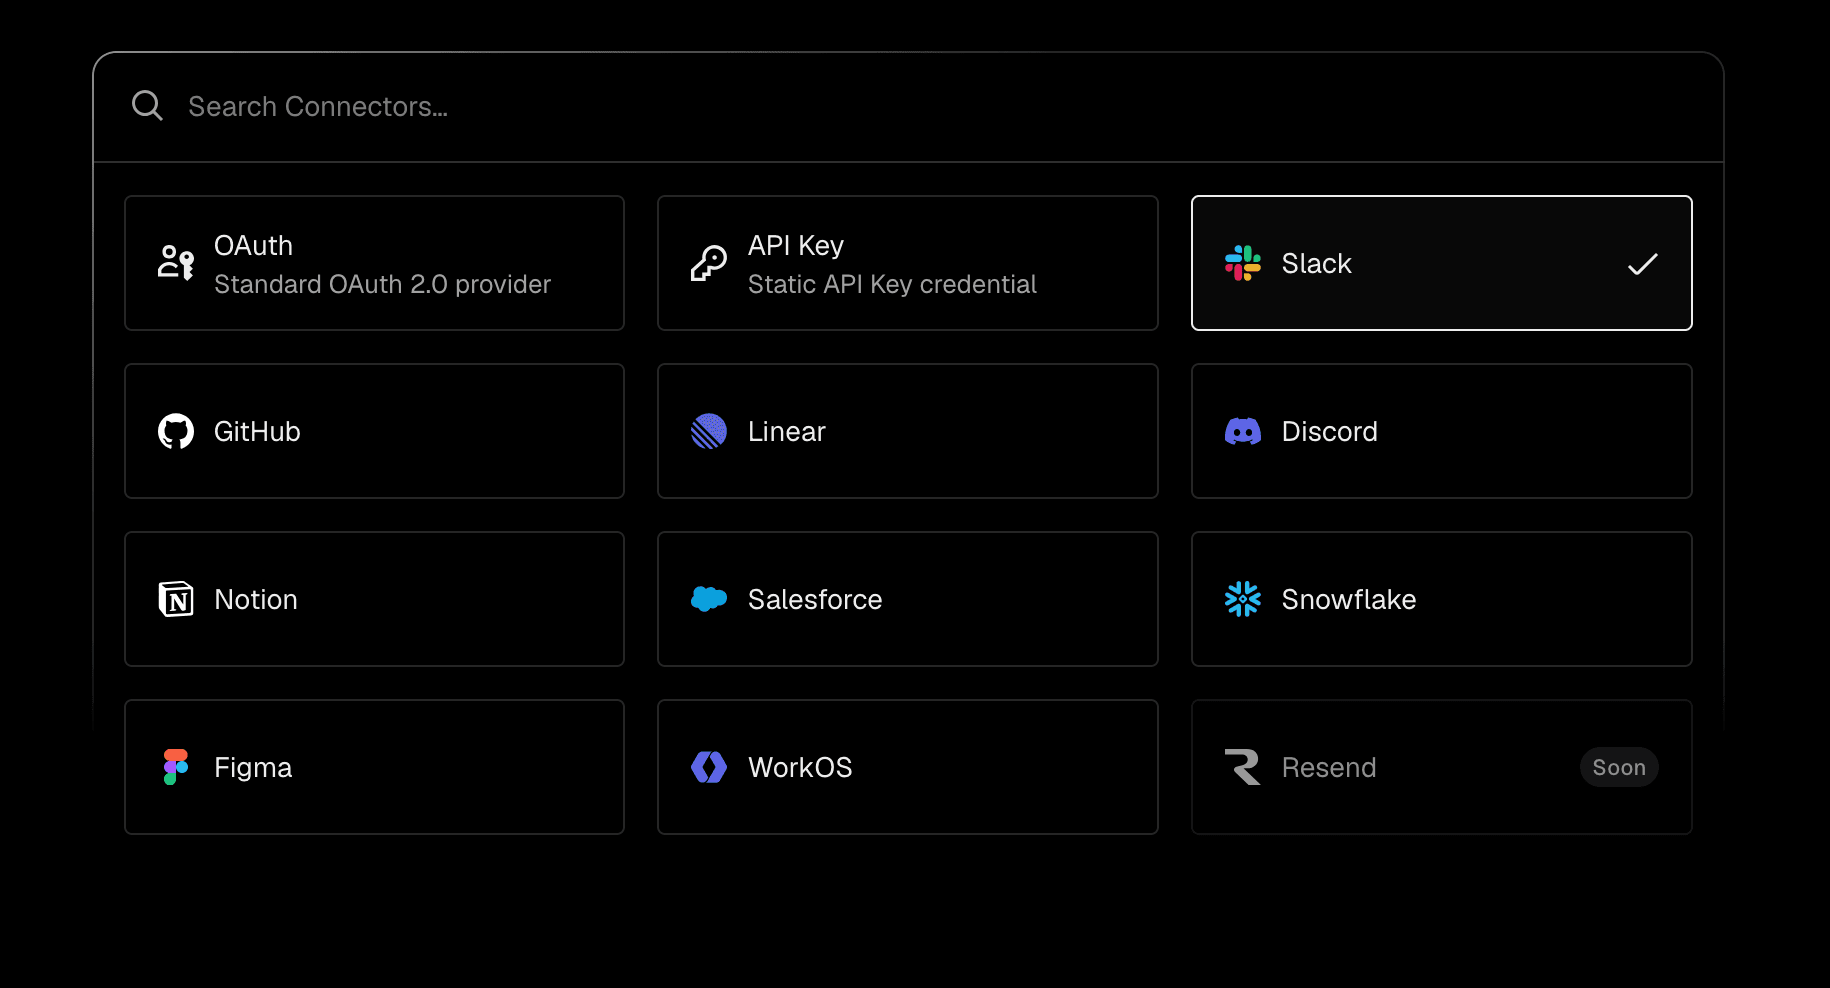The width and height of the screenshot is (1830, 988).
Task: Click the WorkOS logo icon
Action: click(x=709, y=767)
